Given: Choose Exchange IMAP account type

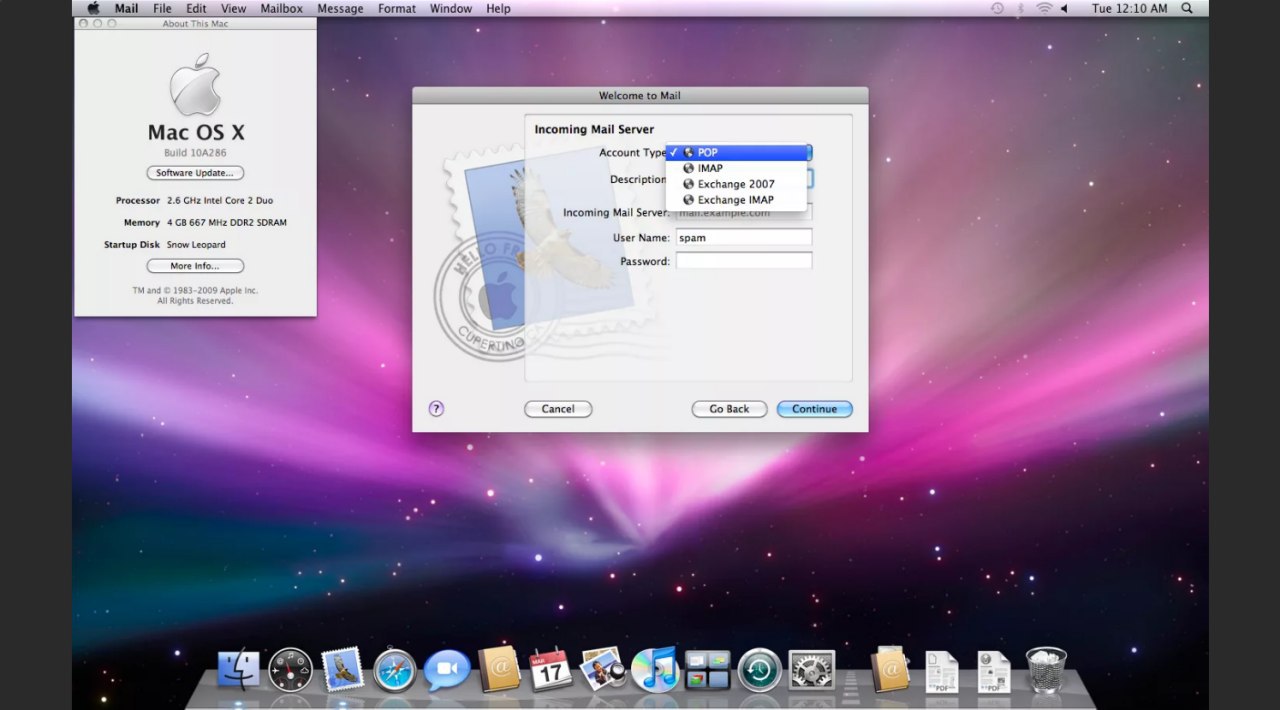Looking at the screenshot, I should 736,200.
